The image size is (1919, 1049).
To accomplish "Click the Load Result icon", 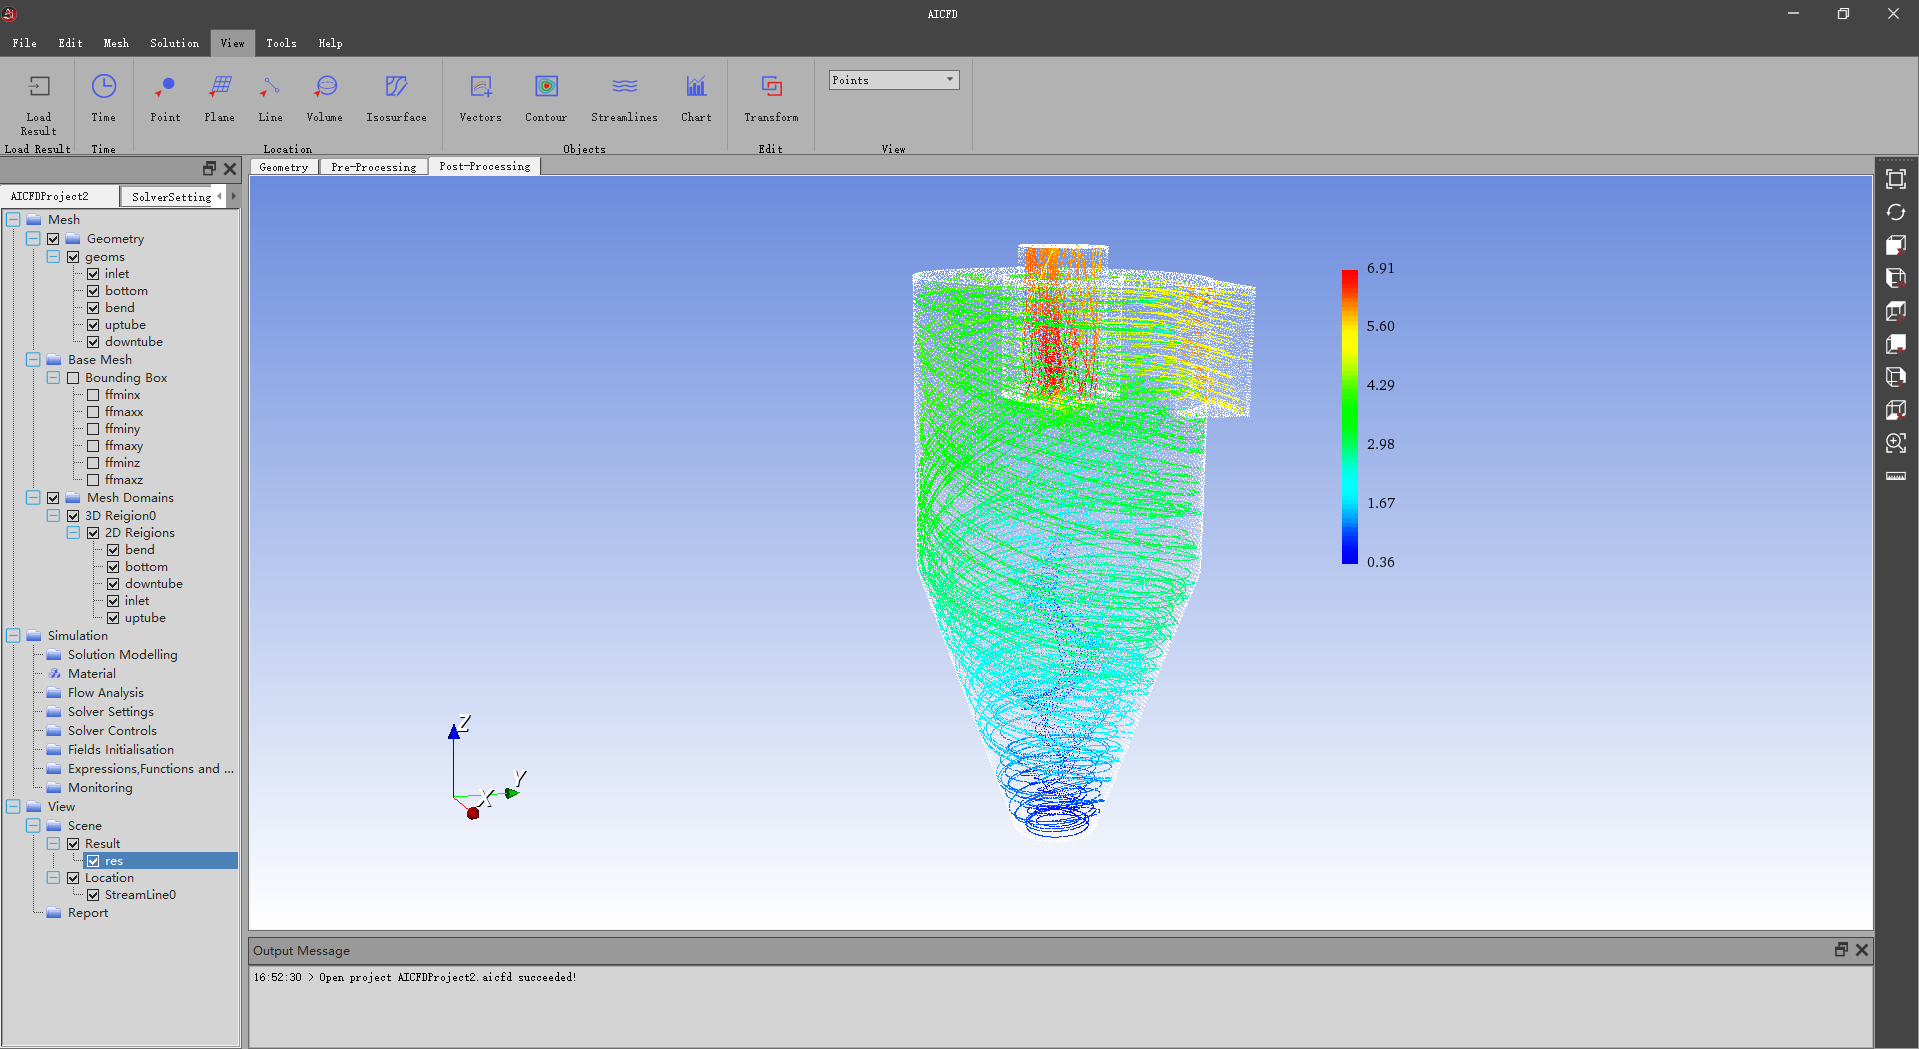I will 39,87.
